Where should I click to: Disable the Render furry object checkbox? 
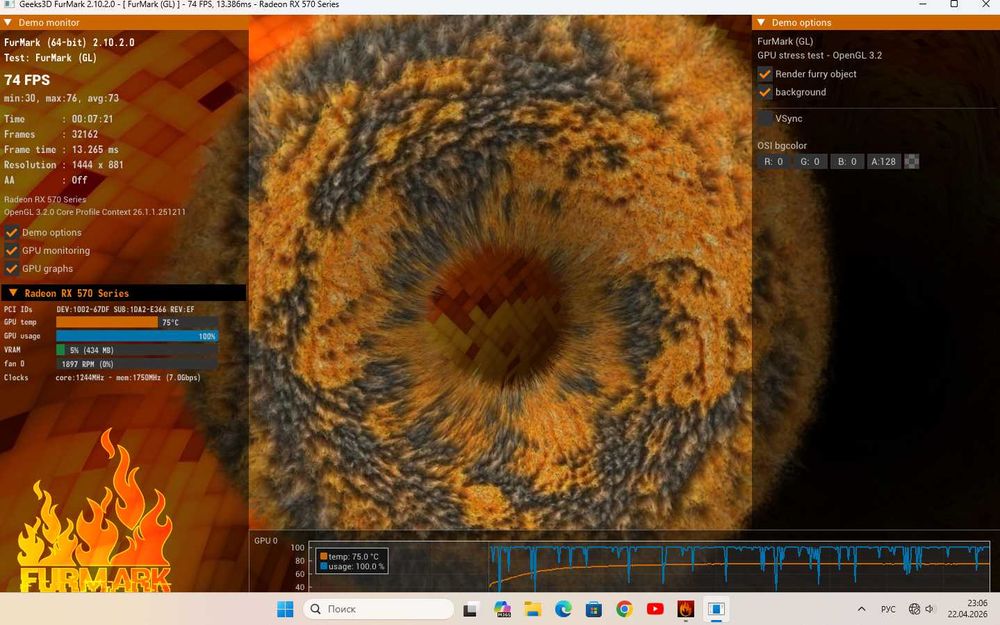click(765, 74)
